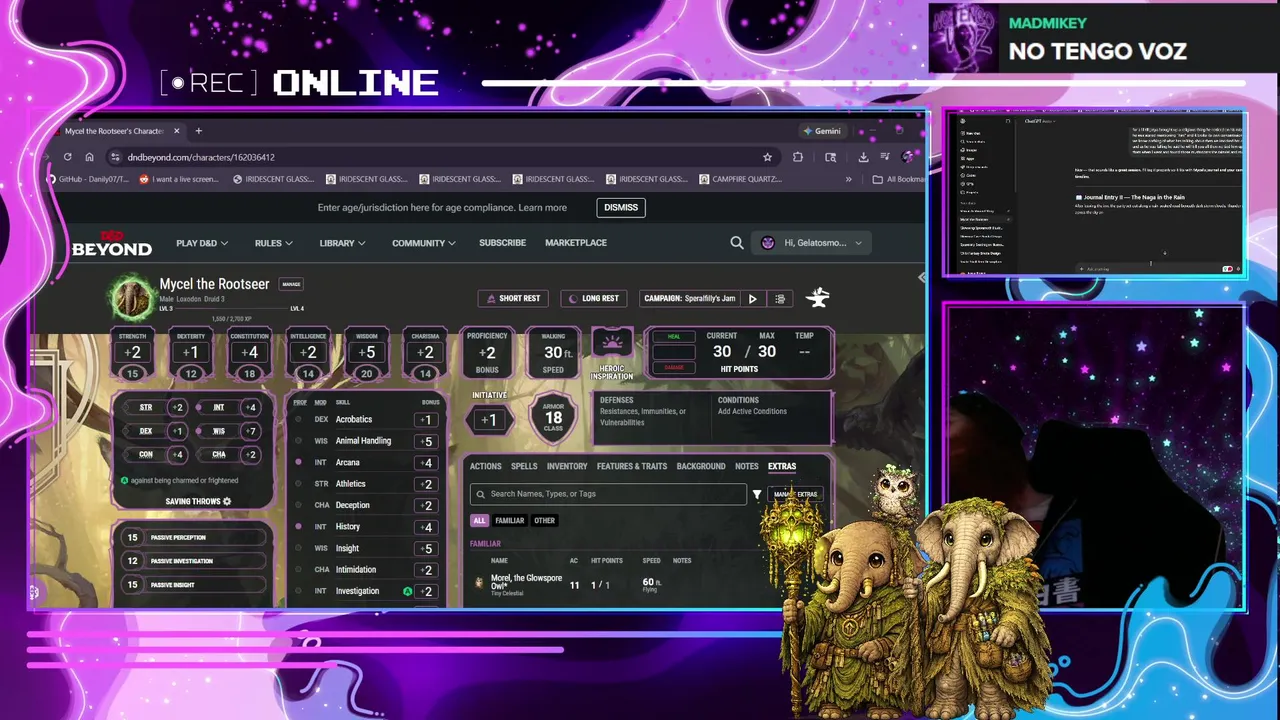Expand the COMMUNITY menu
The width and height of the screenshot is (1280, 720).
click(424, 243)
